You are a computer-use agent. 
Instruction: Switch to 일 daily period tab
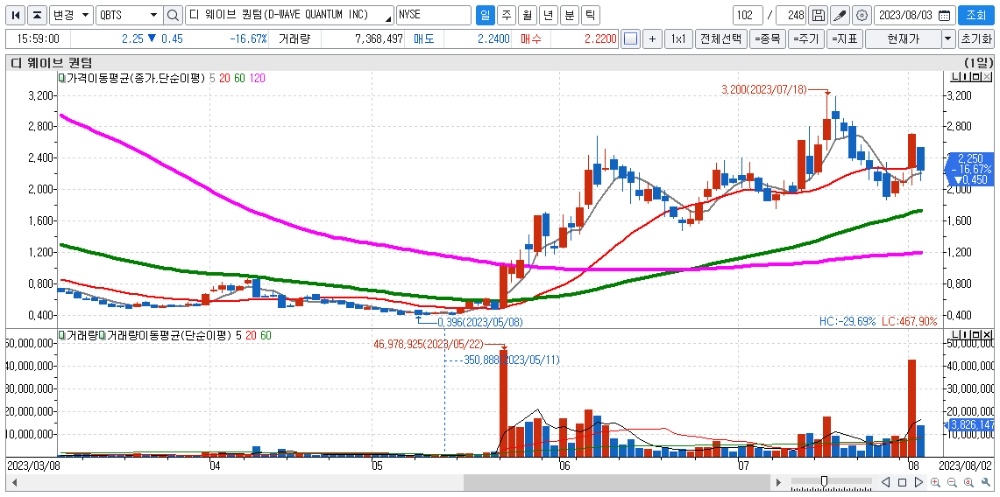point(485,15)
